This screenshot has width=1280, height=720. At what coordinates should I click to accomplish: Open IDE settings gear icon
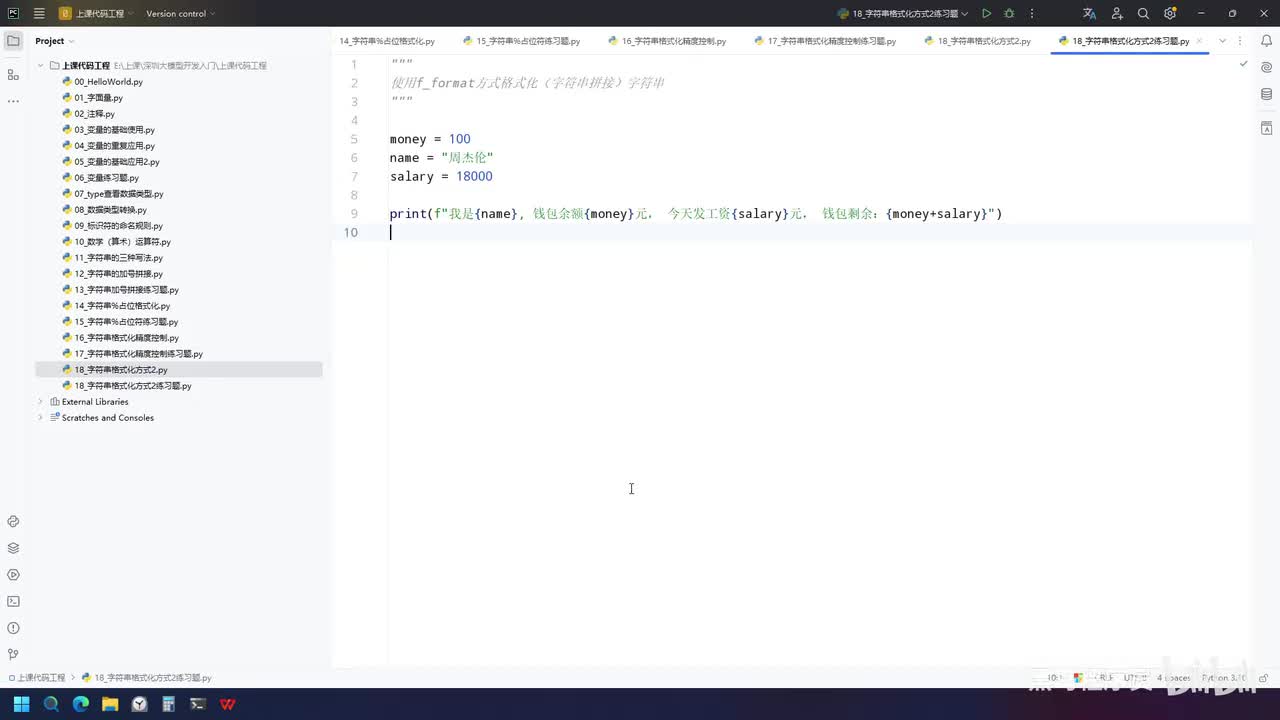point(1170,14)
